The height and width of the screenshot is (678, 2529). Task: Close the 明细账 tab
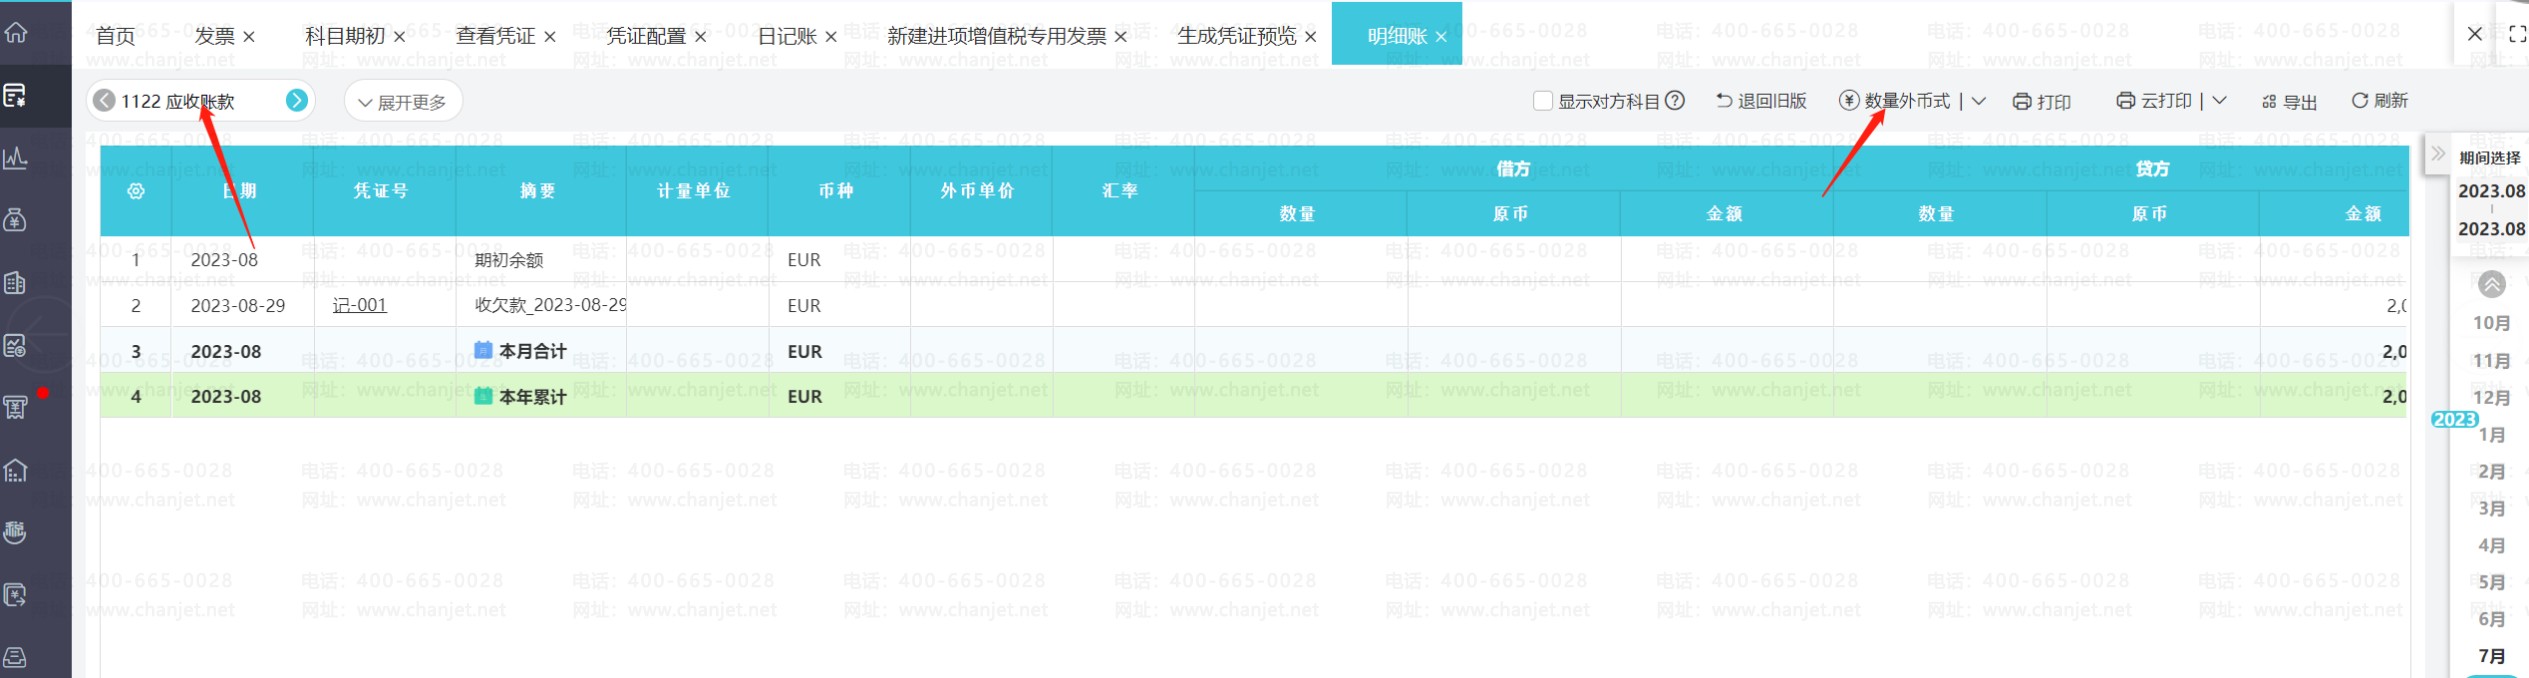(x=1441, y=37)
